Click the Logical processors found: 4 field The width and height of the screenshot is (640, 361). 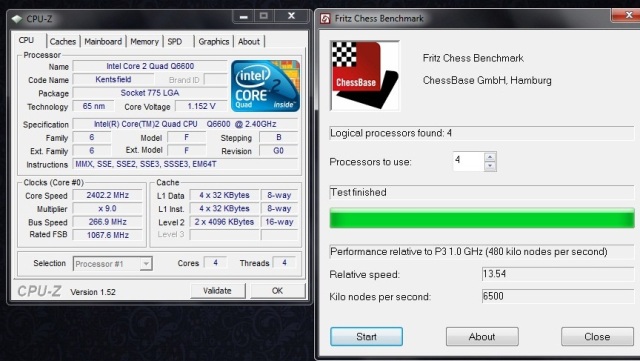[482, 133]
